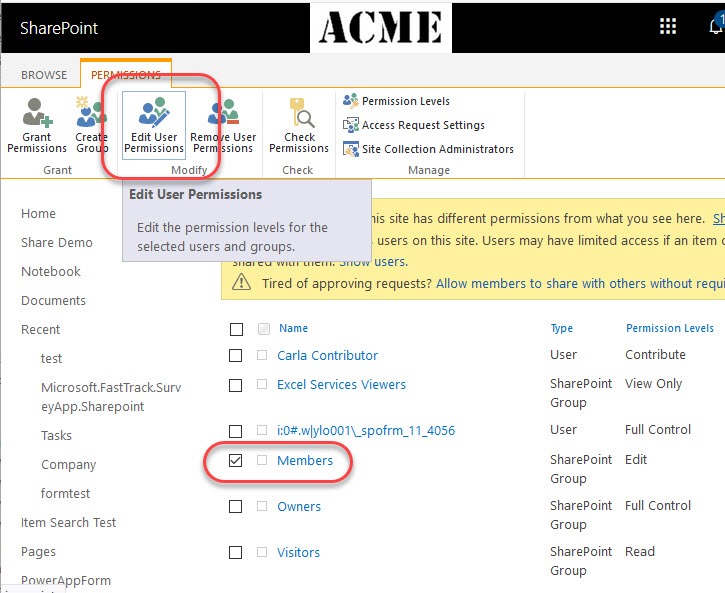Click the Edit User Permissions icon
Viewport: 725px width, 593px height.
[x=154, y=112]
